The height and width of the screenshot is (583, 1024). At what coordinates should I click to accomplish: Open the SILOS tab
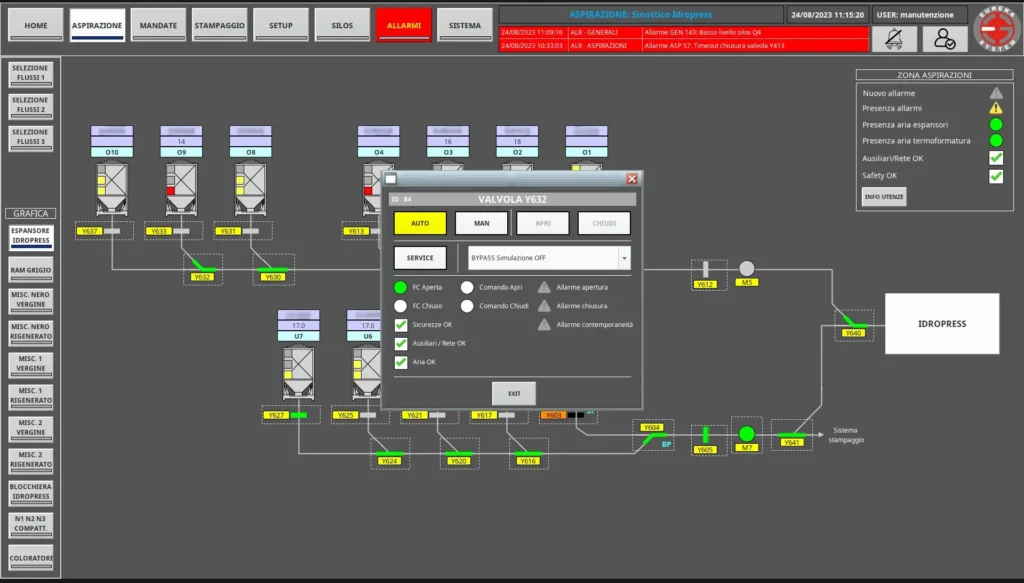click(342, 25)
